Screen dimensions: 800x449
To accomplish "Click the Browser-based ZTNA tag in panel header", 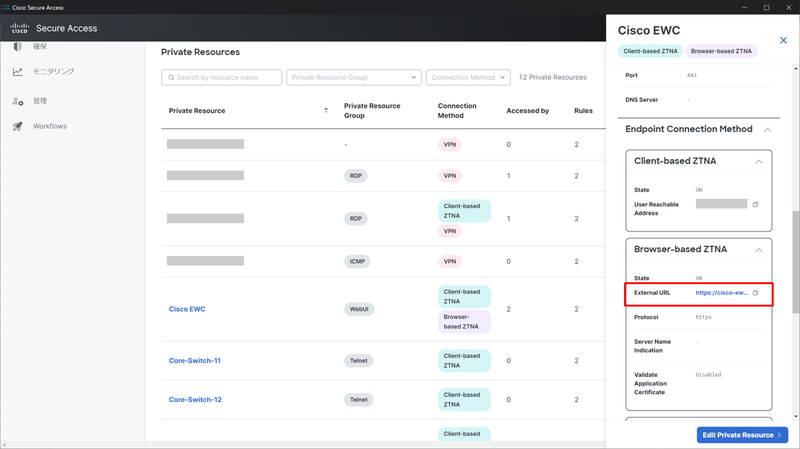I will tap(721, 51).
